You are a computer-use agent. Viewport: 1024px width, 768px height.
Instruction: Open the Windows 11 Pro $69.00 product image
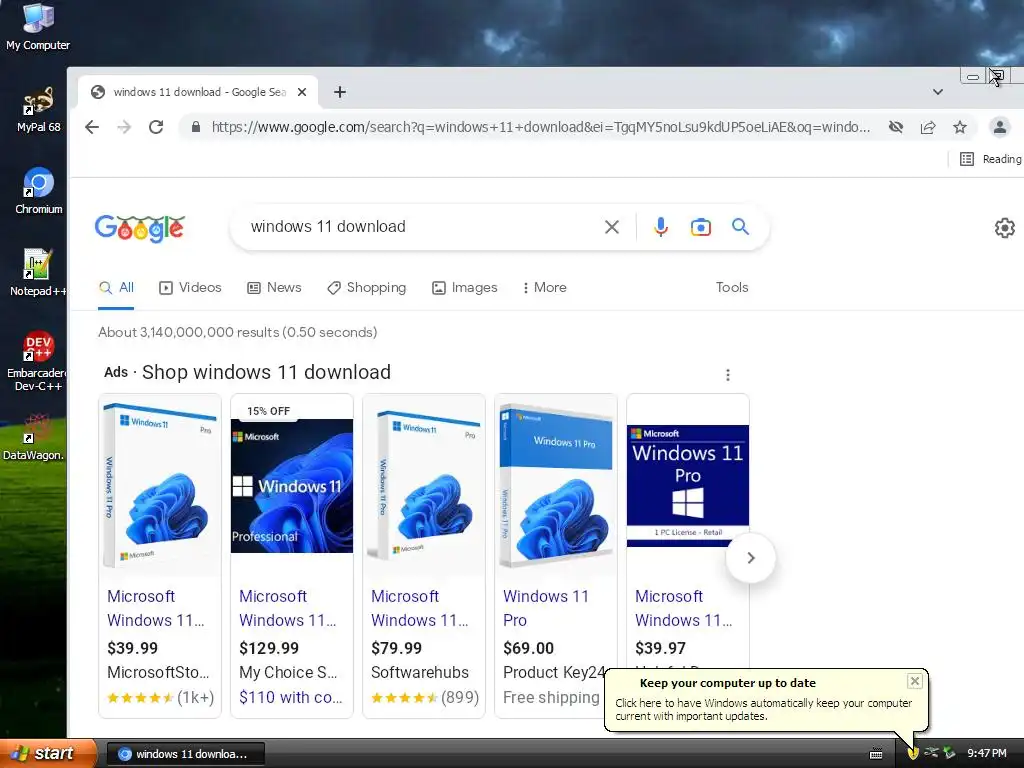click(x=556, y=485)
